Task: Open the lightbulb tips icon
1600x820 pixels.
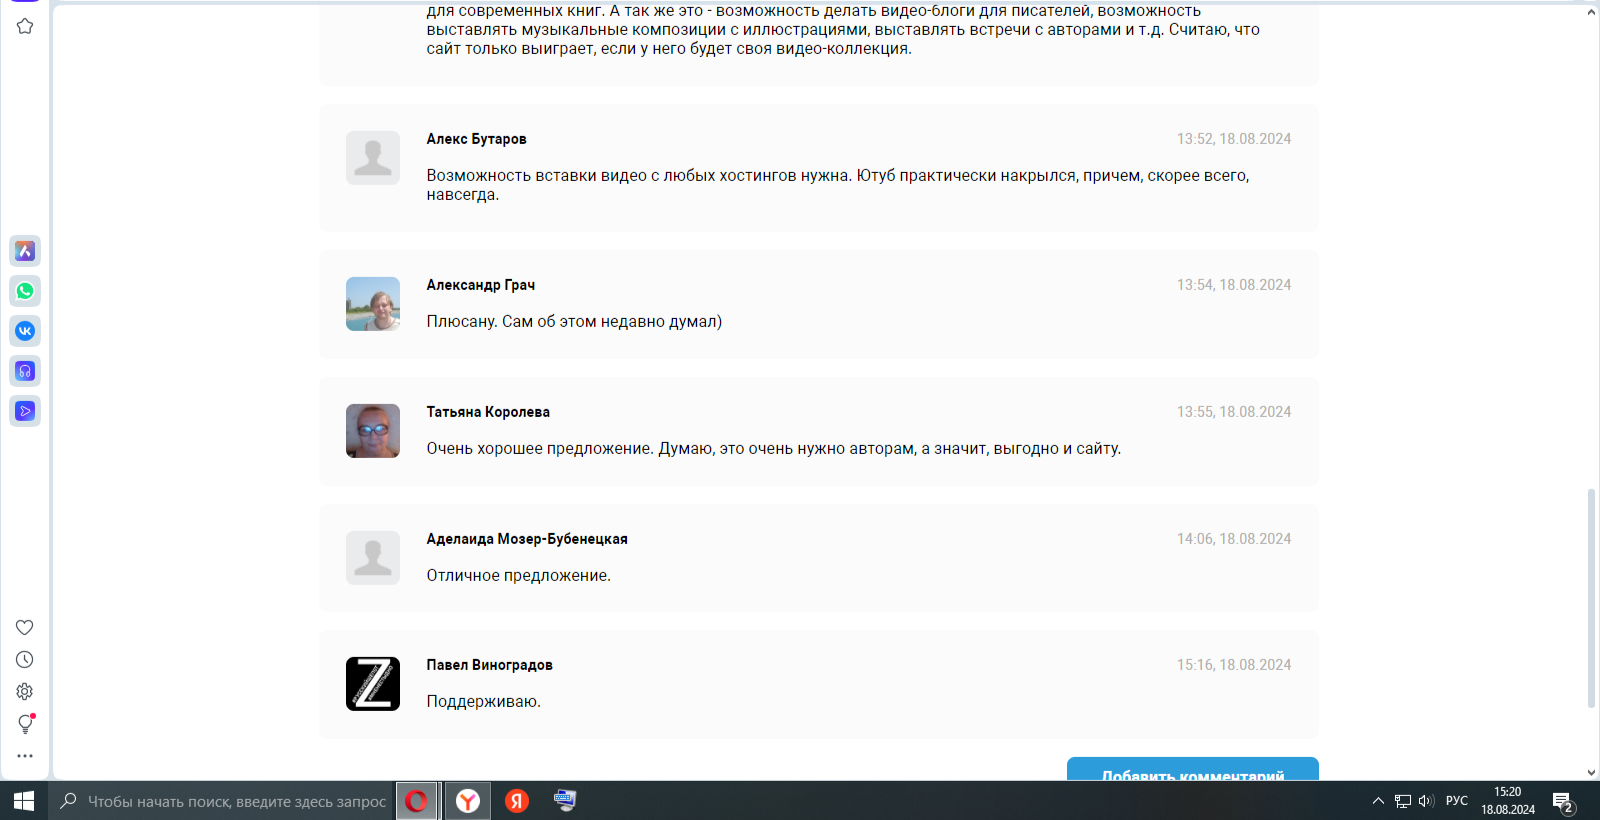Action: tap(25, 724)
